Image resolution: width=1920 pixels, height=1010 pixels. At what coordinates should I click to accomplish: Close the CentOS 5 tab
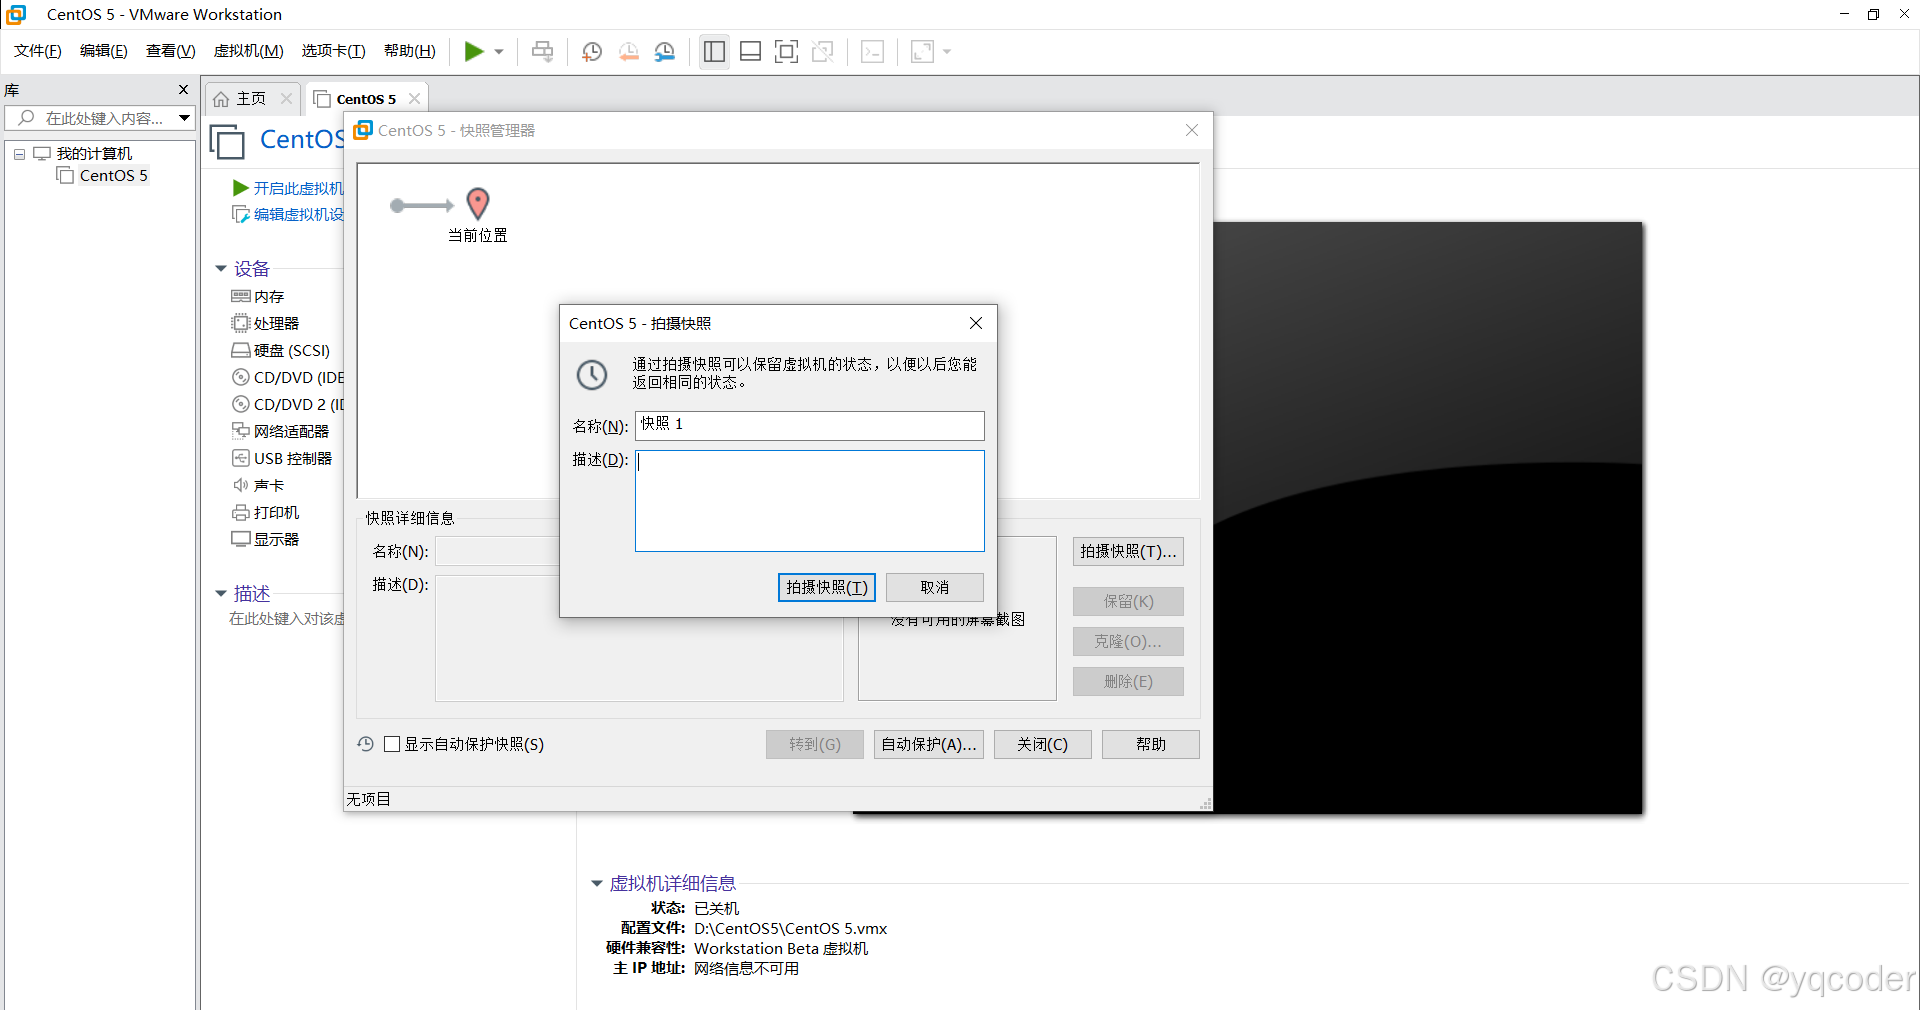click(x=414, y=99)
